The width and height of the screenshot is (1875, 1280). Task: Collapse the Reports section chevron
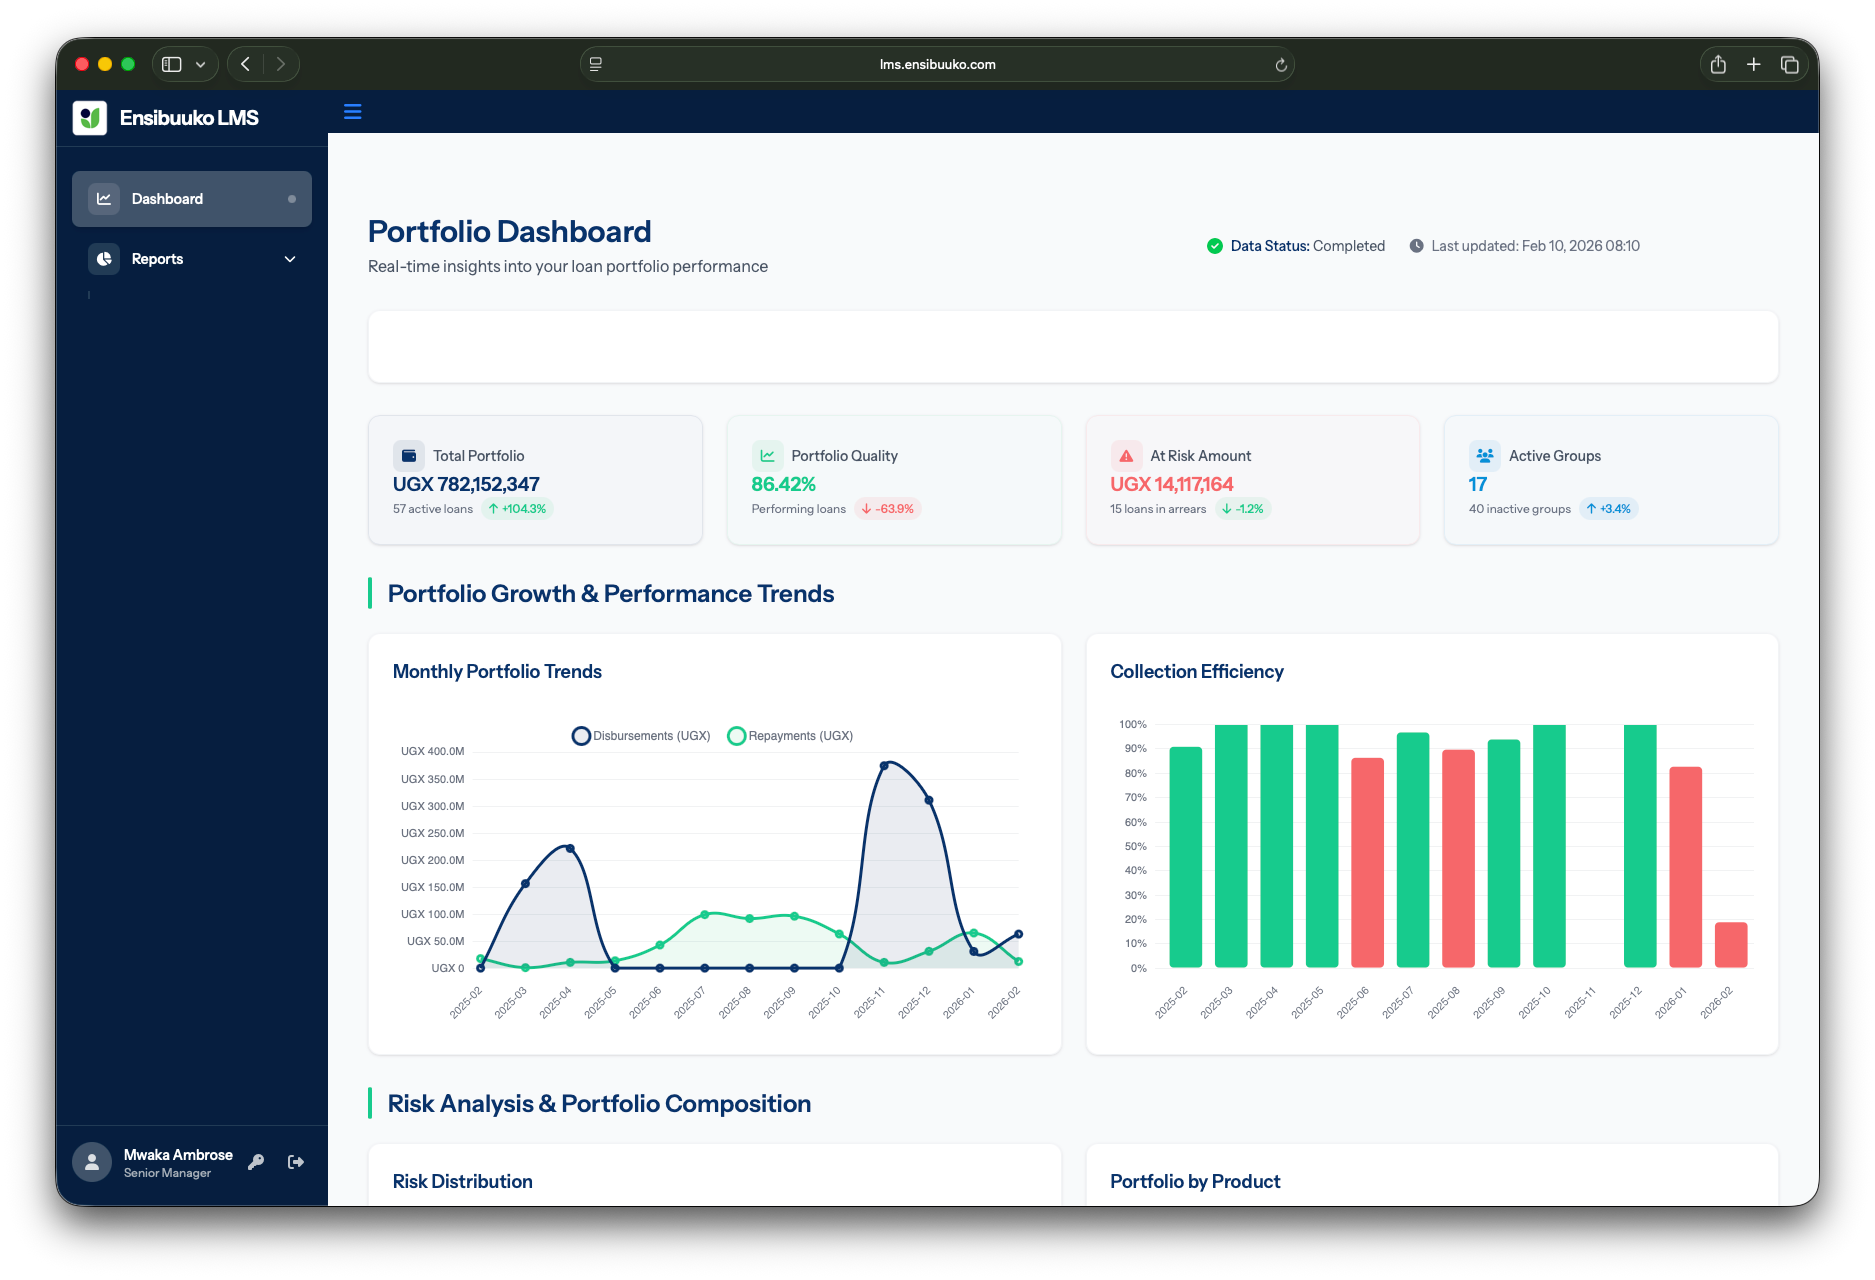click(290, 259)
